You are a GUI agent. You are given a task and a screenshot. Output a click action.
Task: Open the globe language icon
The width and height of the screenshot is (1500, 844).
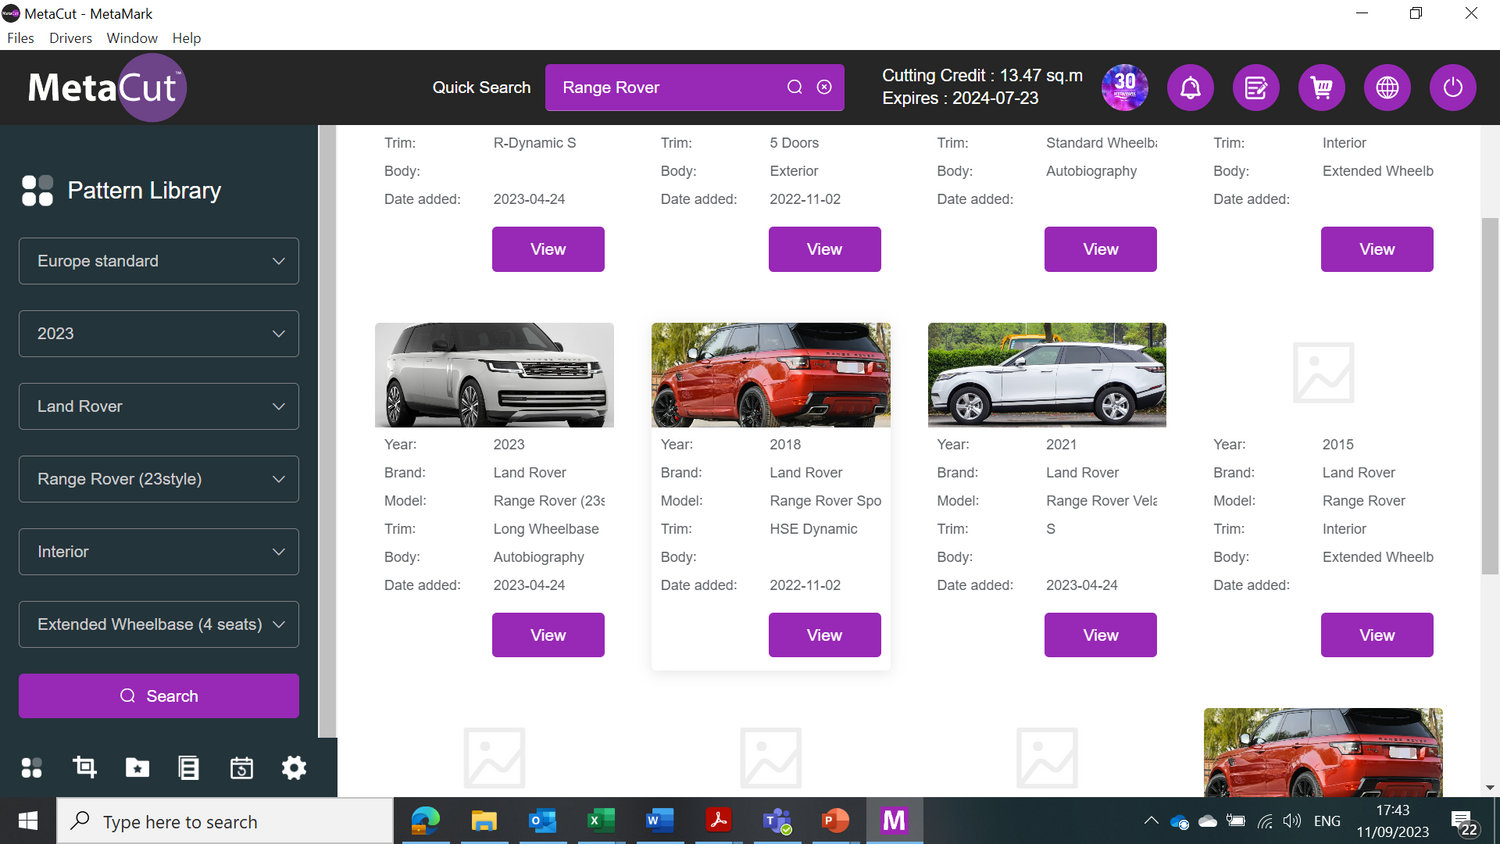point(1387,88)
